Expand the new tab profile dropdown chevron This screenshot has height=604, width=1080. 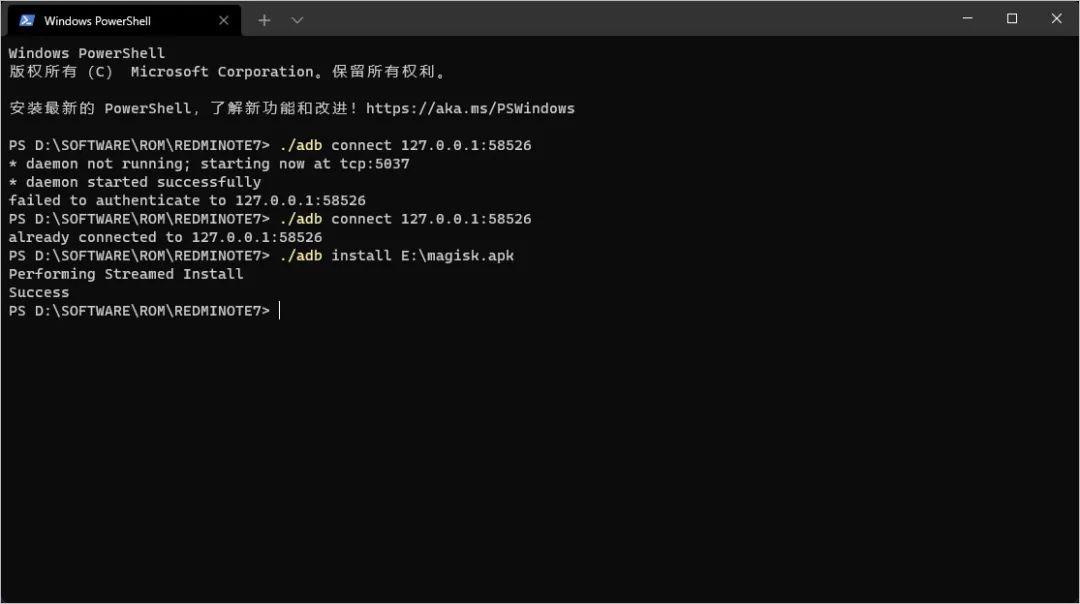(297, 20)
